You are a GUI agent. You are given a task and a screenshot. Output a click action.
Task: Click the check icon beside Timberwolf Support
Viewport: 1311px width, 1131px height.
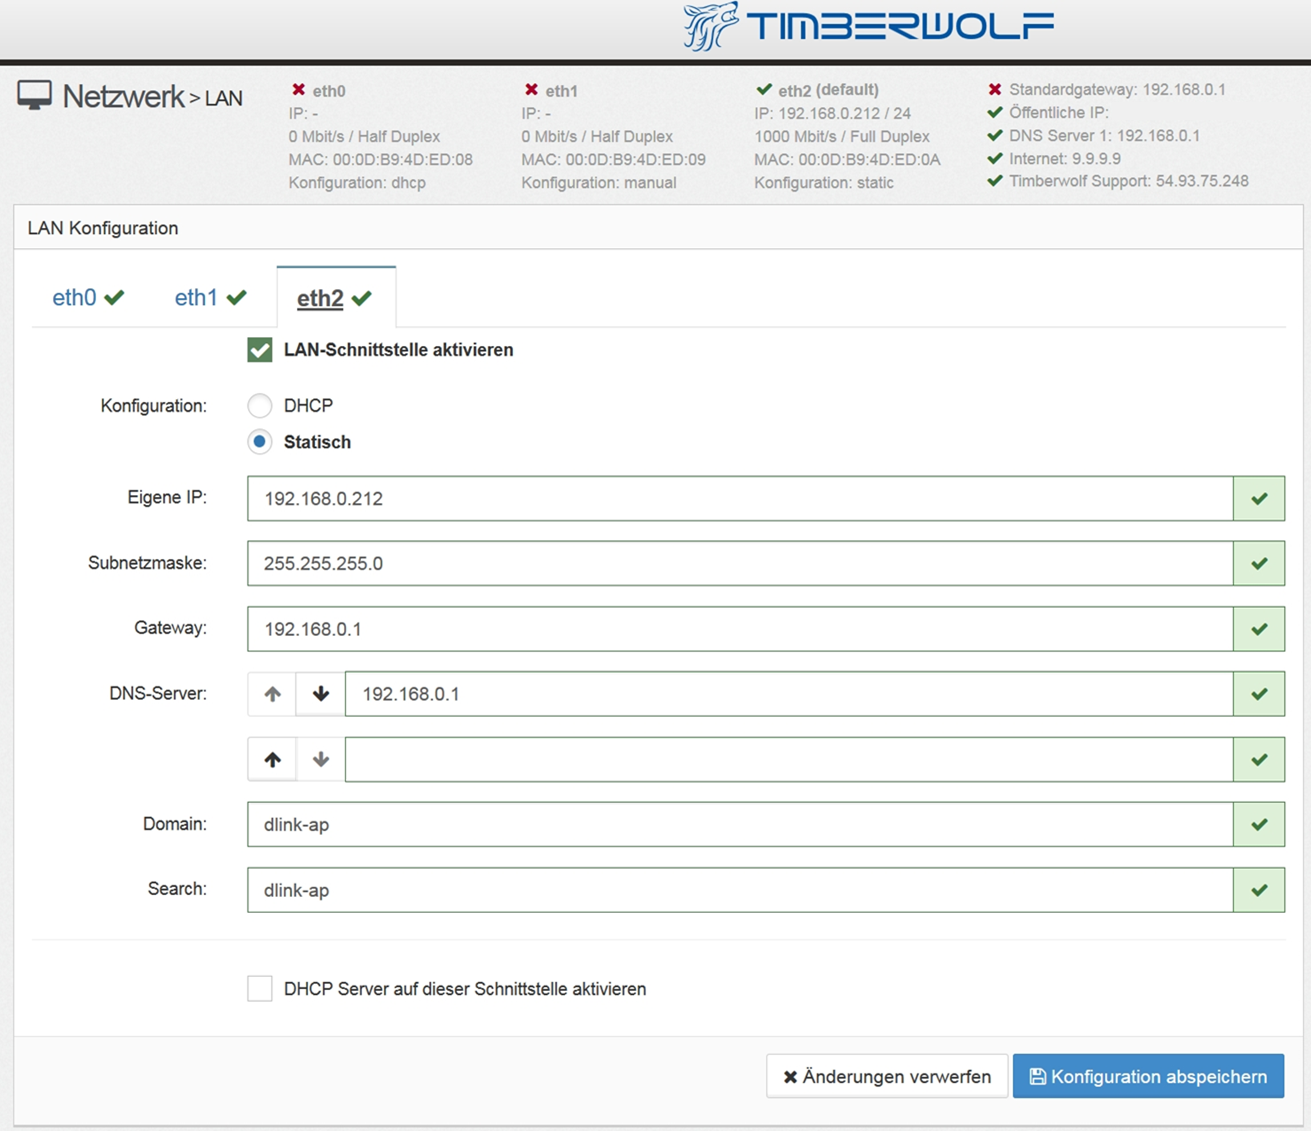click(995, 181)
